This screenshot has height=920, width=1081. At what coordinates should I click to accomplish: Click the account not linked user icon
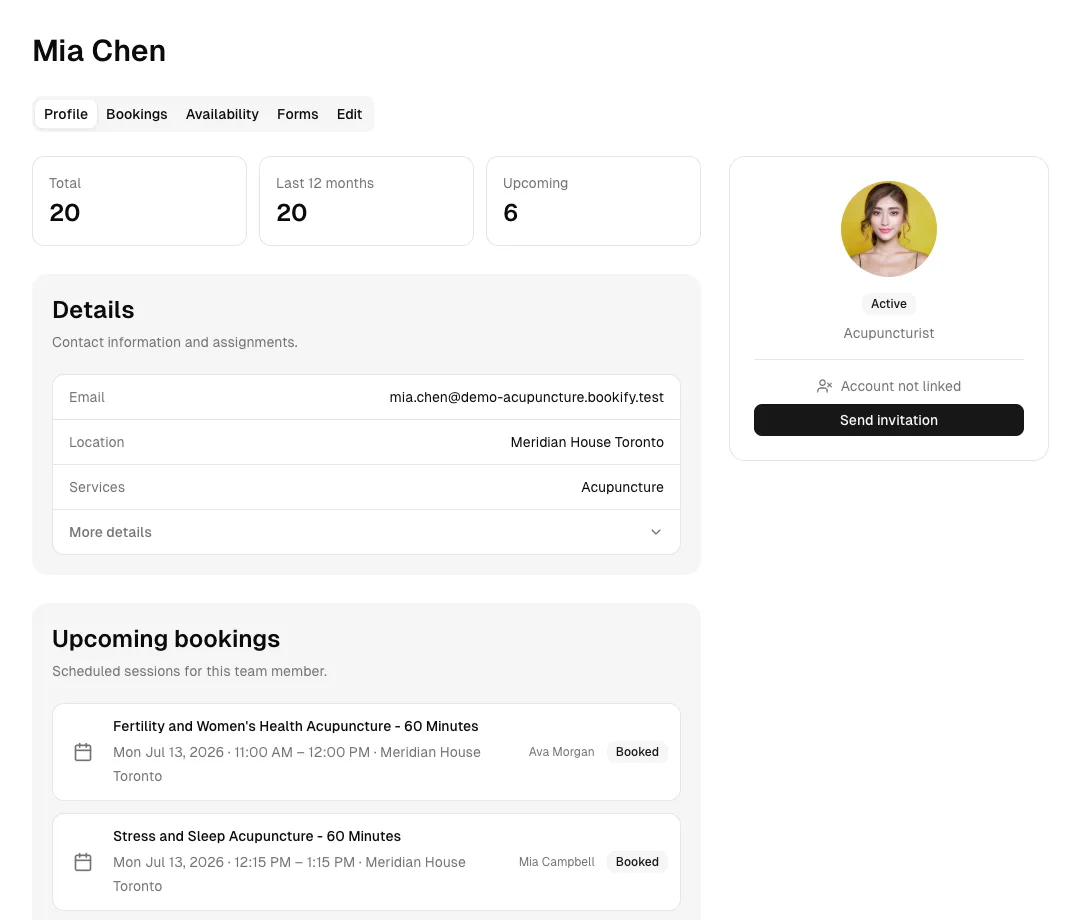point(824,386)
